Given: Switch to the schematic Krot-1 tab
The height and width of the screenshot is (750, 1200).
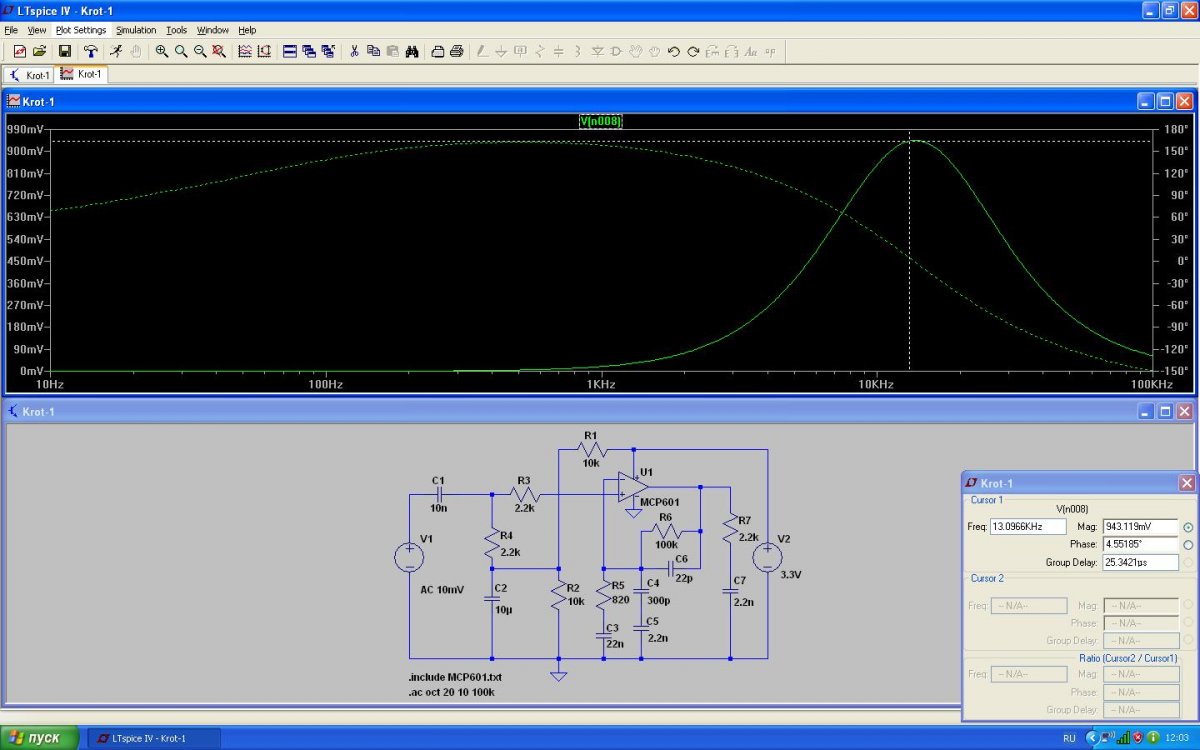Looking at the screenshot, I should click(x=29, y=75).
